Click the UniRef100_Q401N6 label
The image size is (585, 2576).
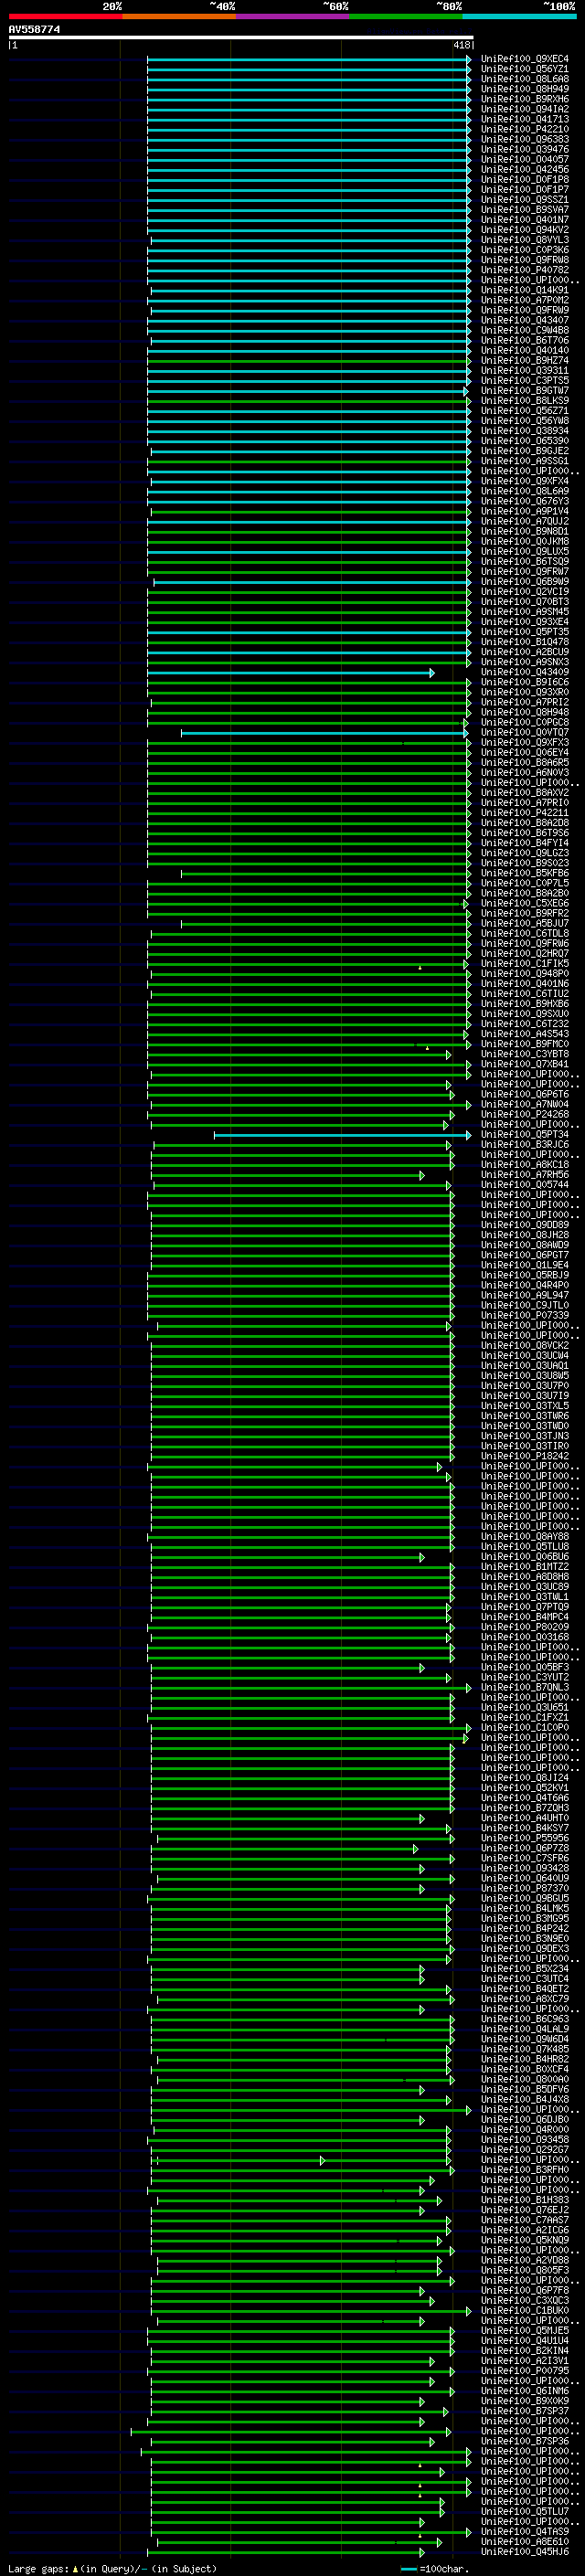click(x=525, y=983)
